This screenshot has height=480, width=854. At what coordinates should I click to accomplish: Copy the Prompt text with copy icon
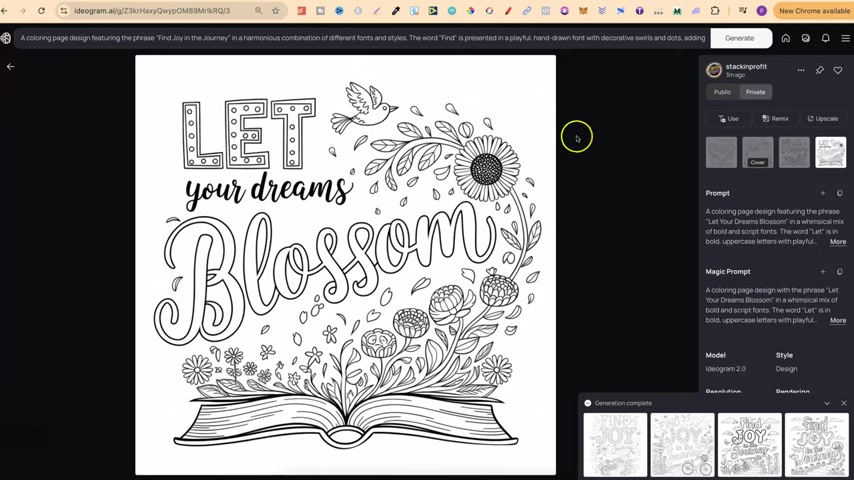tap(839, 193)
